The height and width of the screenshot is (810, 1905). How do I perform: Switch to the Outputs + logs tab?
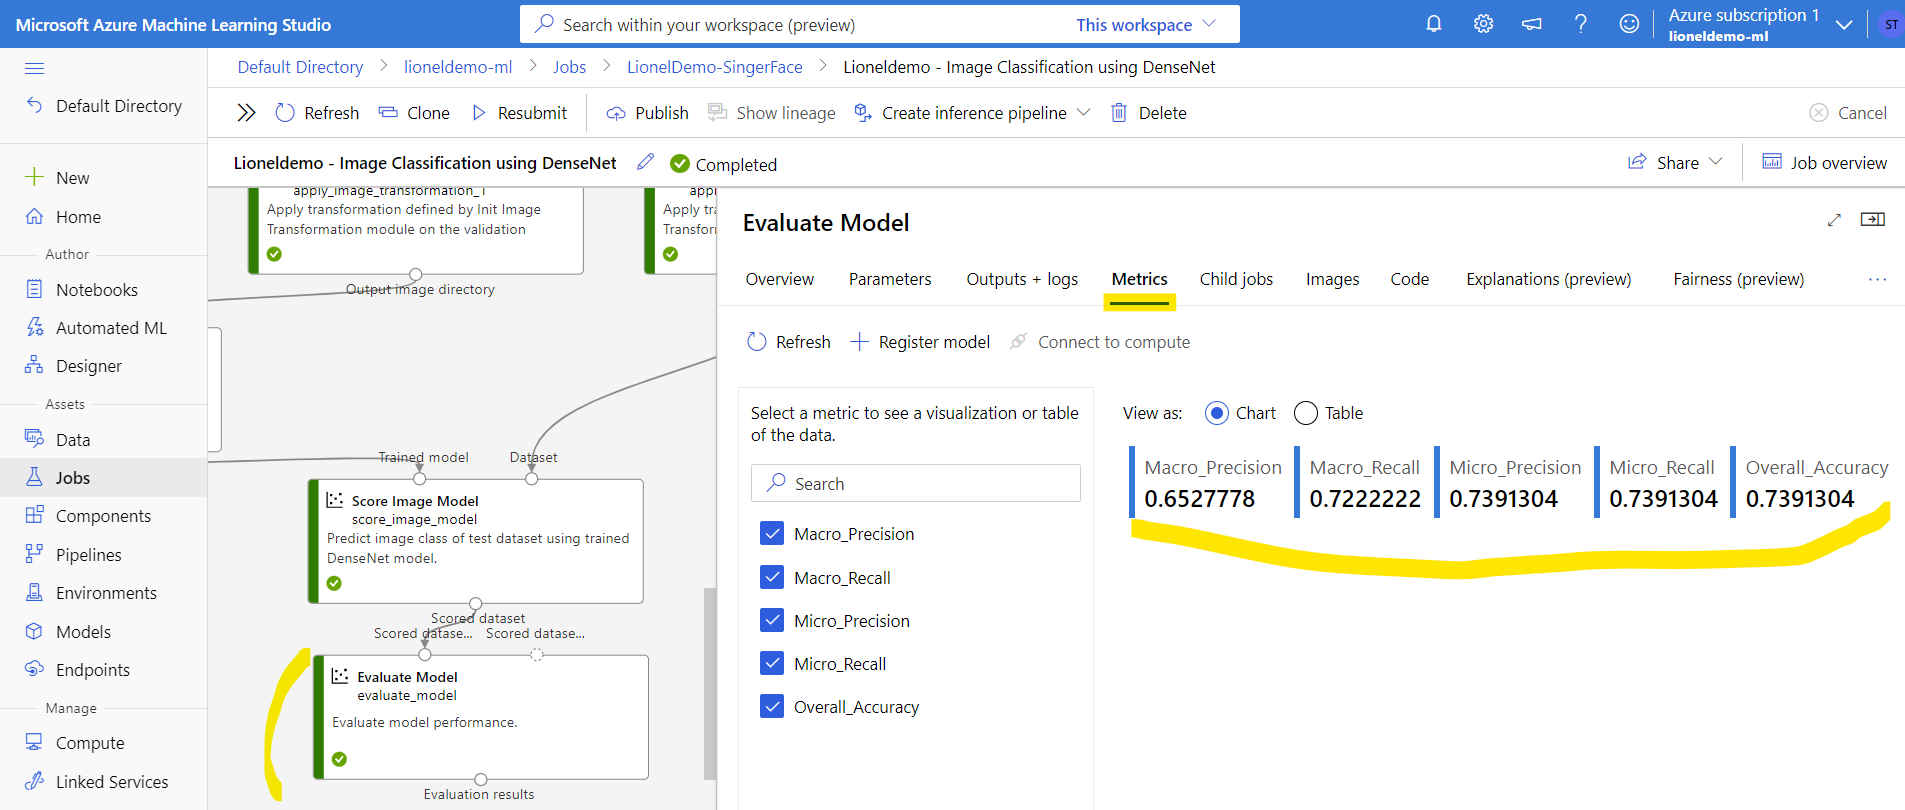1022,279
